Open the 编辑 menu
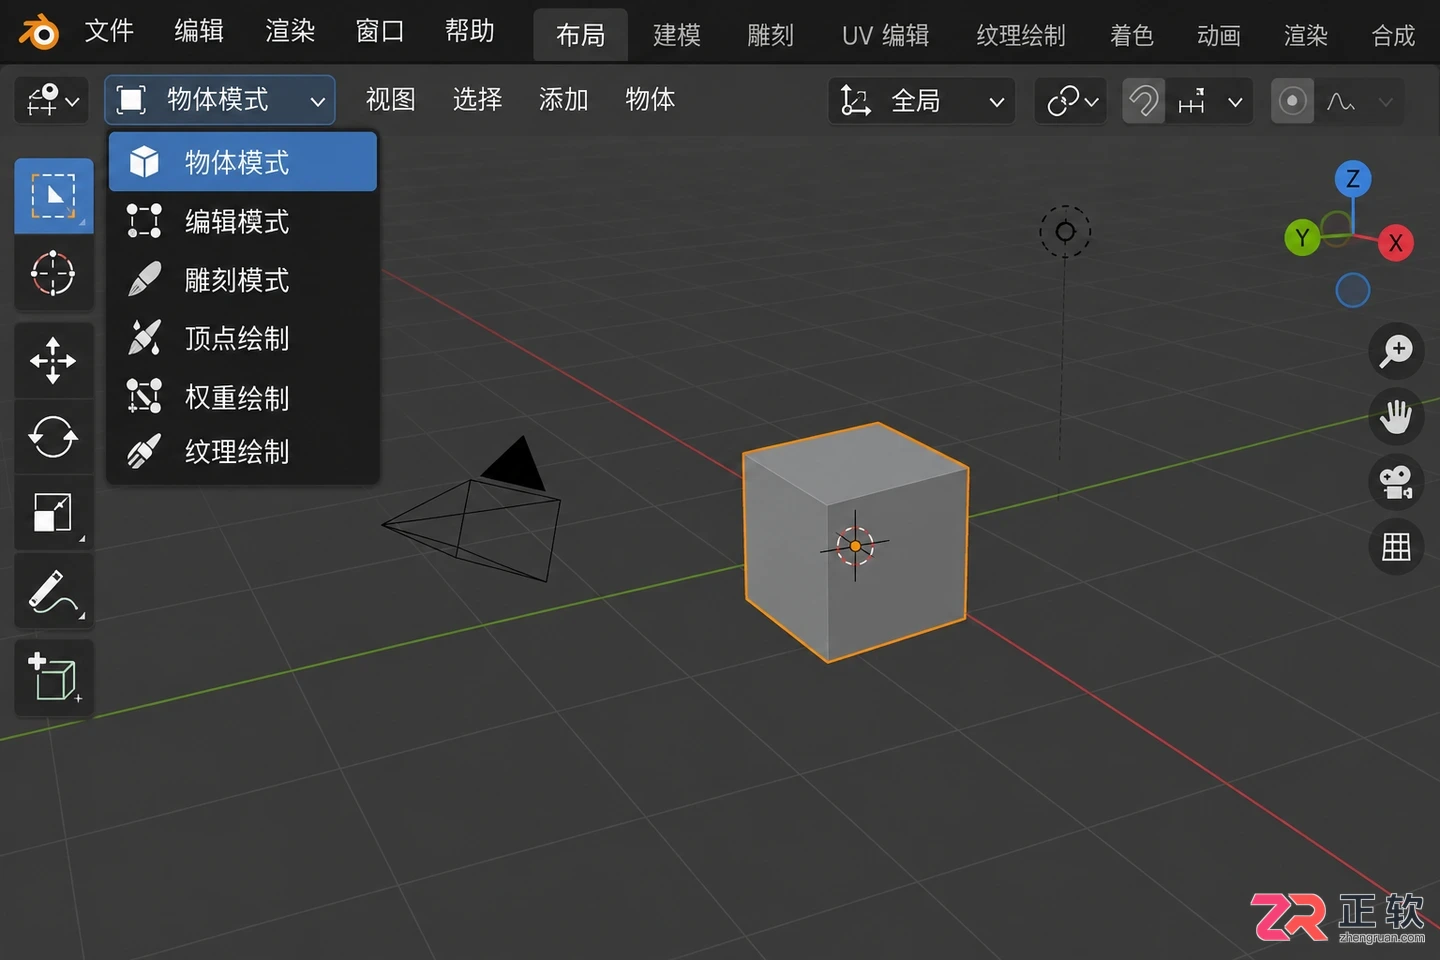Viewport: 1440px width, 960px height. (x=199, y=31)
